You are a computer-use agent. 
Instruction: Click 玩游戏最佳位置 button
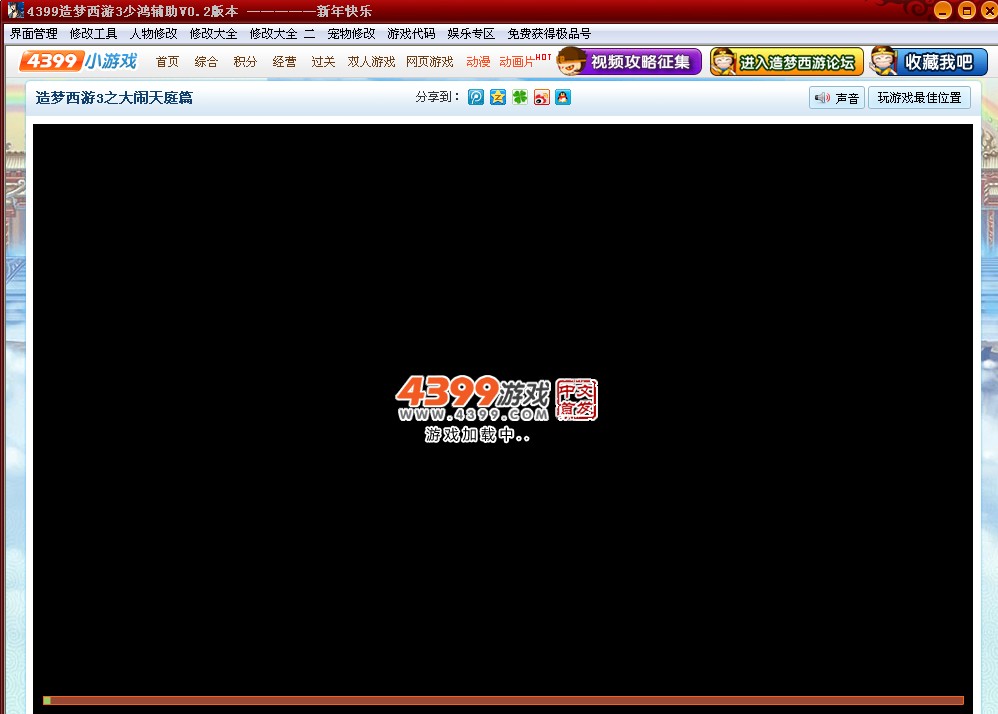tap(919, 97)
